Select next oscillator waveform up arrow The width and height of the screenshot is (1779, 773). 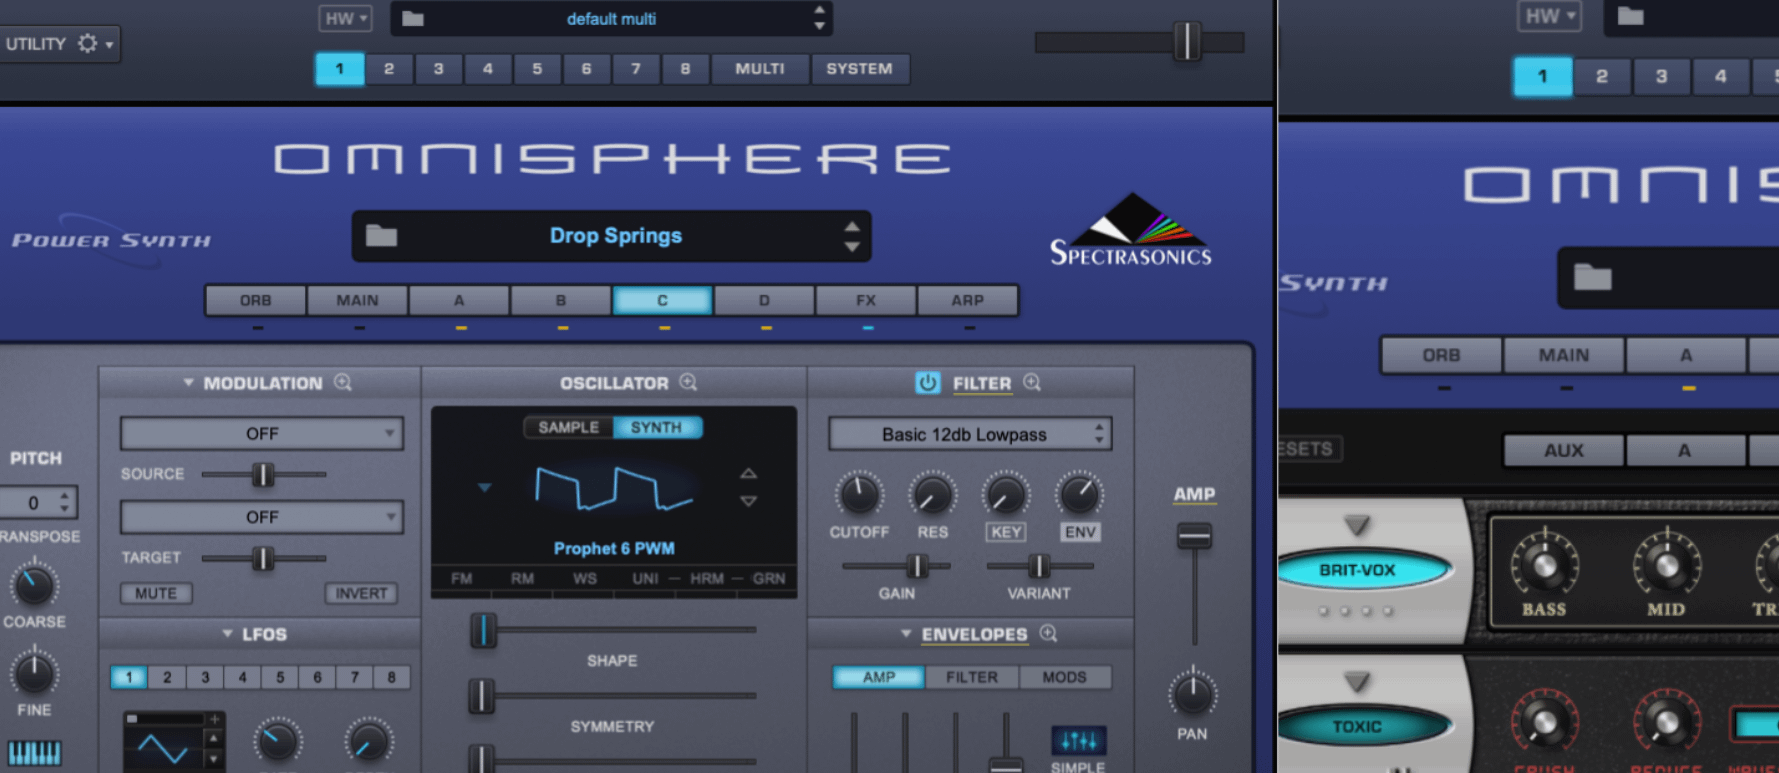748,473
